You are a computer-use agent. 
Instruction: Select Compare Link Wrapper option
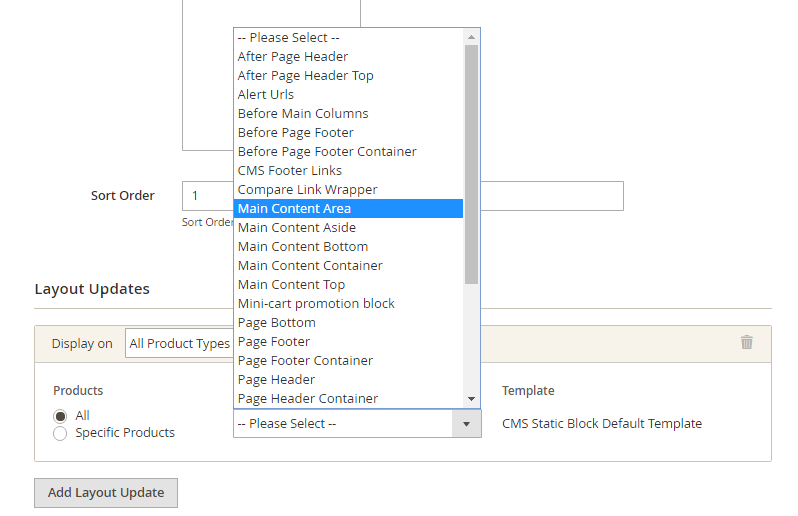click(349, 189)
